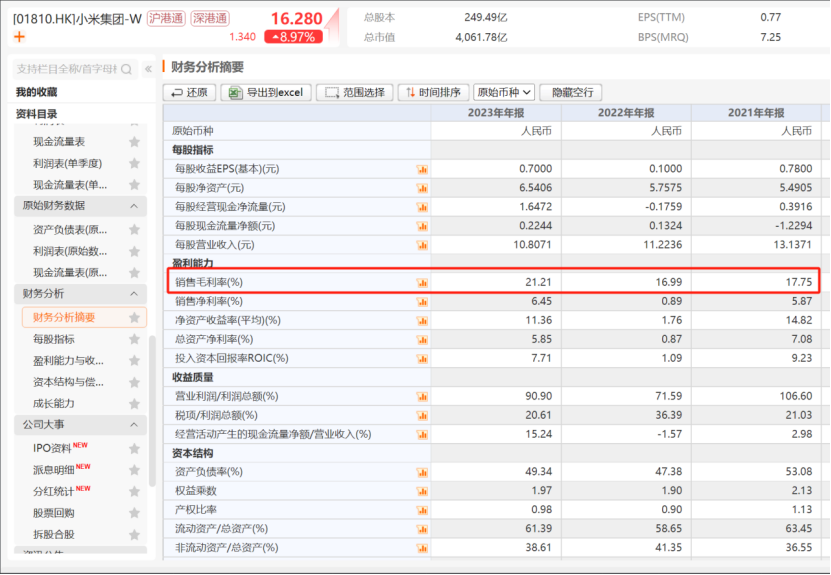The height and width of the screenshot is (575, 831).
Task: Open 资本结构与偿... in sidebar
Action: point(68,383)
